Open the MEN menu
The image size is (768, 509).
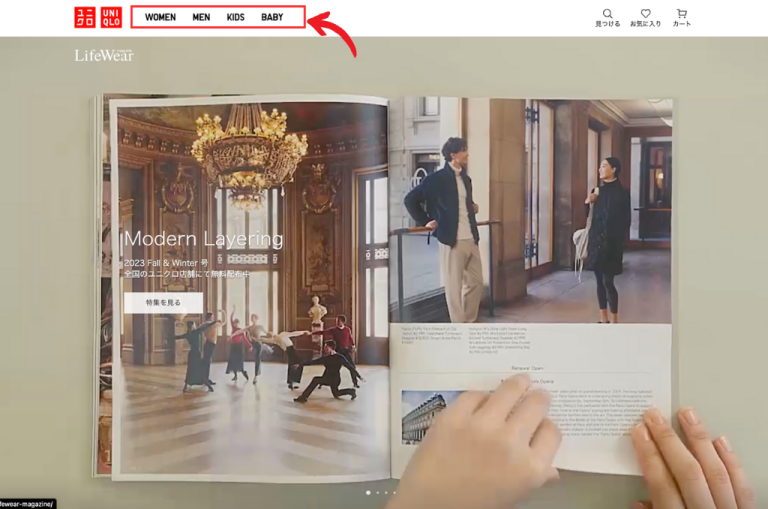(x=201, y=17)
